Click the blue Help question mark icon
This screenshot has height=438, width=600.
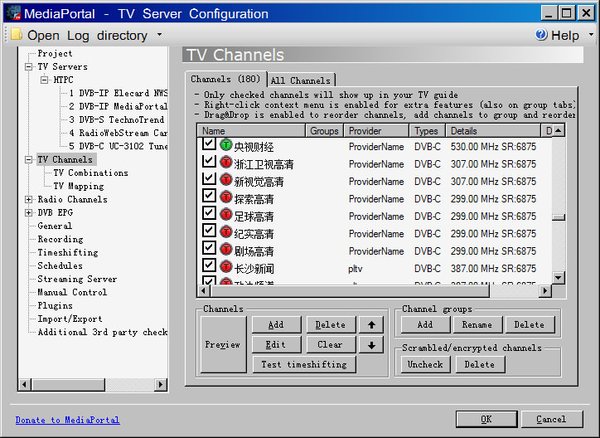pyautogui.click(x=541, y=35)
